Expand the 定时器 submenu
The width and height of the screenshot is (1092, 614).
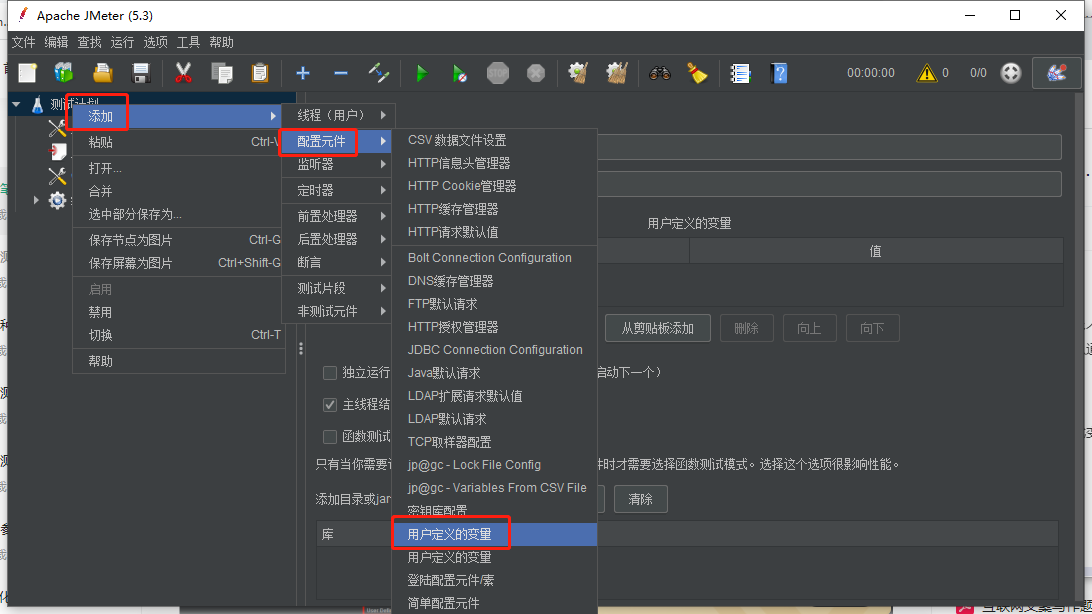pos(338,190)
